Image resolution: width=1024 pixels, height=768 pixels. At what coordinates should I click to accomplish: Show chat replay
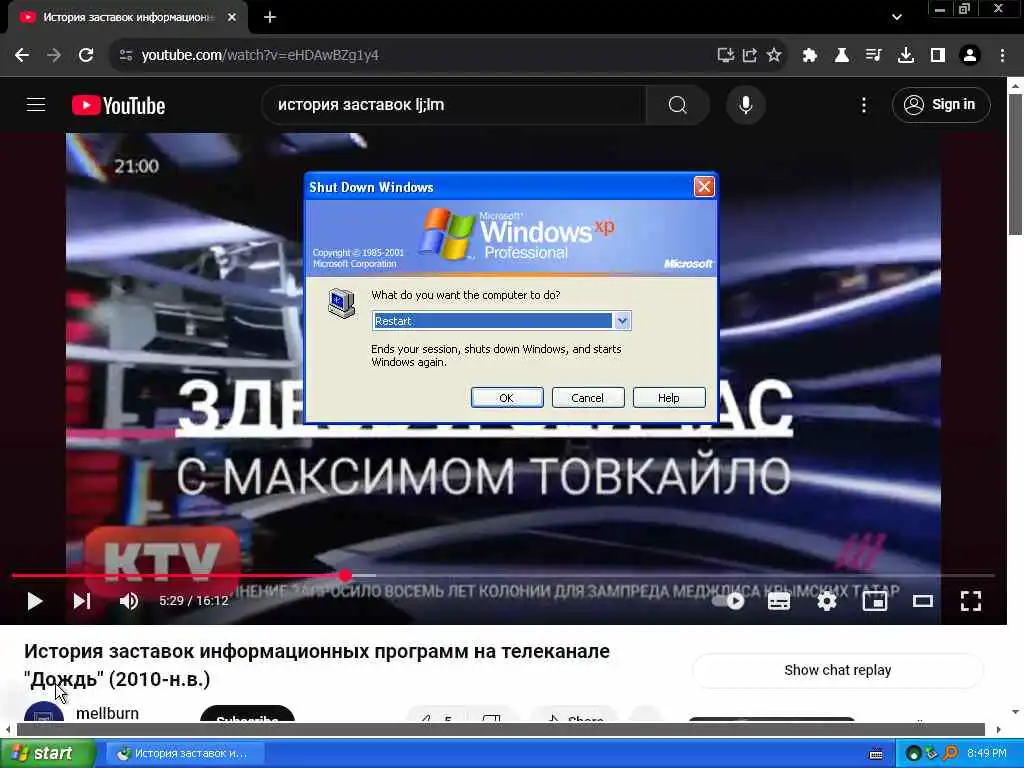point(838,670)
